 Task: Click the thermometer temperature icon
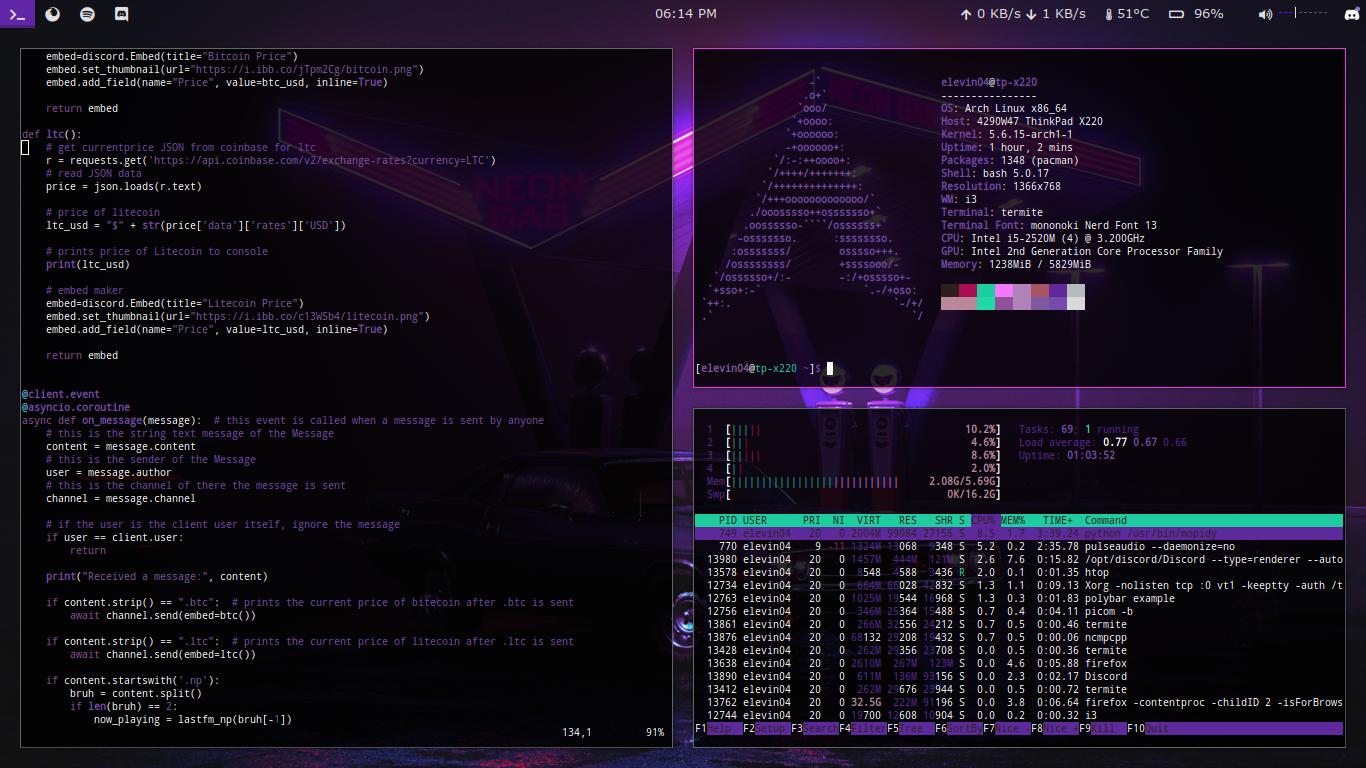(x=1108, y=14)
